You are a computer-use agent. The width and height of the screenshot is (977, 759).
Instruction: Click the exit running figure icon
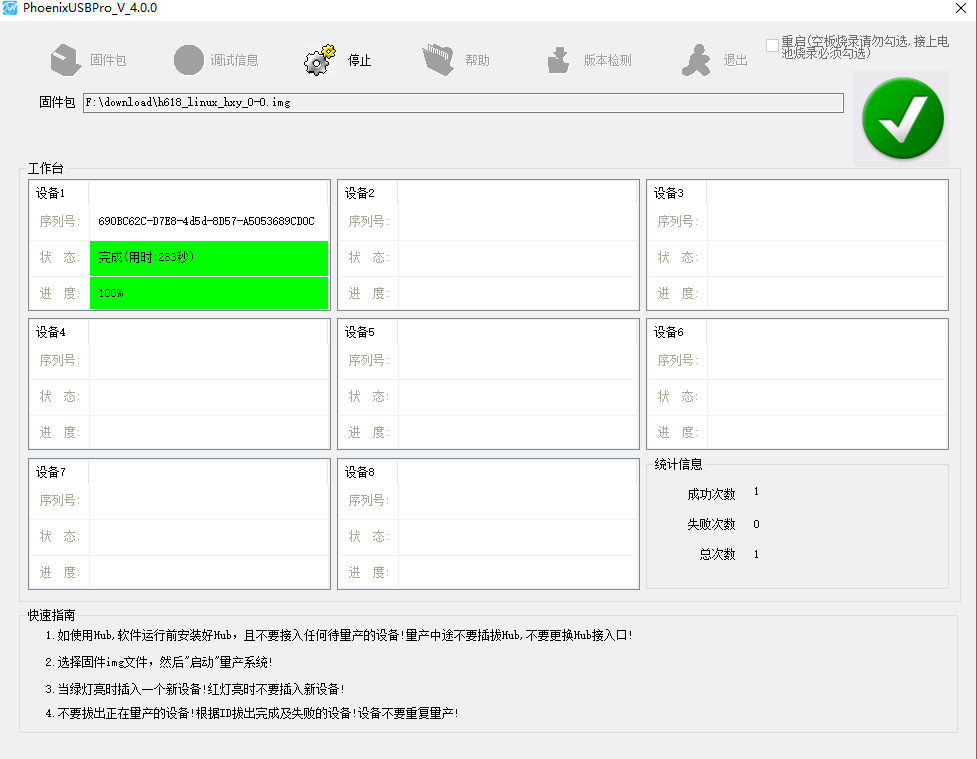coord(696,60)
